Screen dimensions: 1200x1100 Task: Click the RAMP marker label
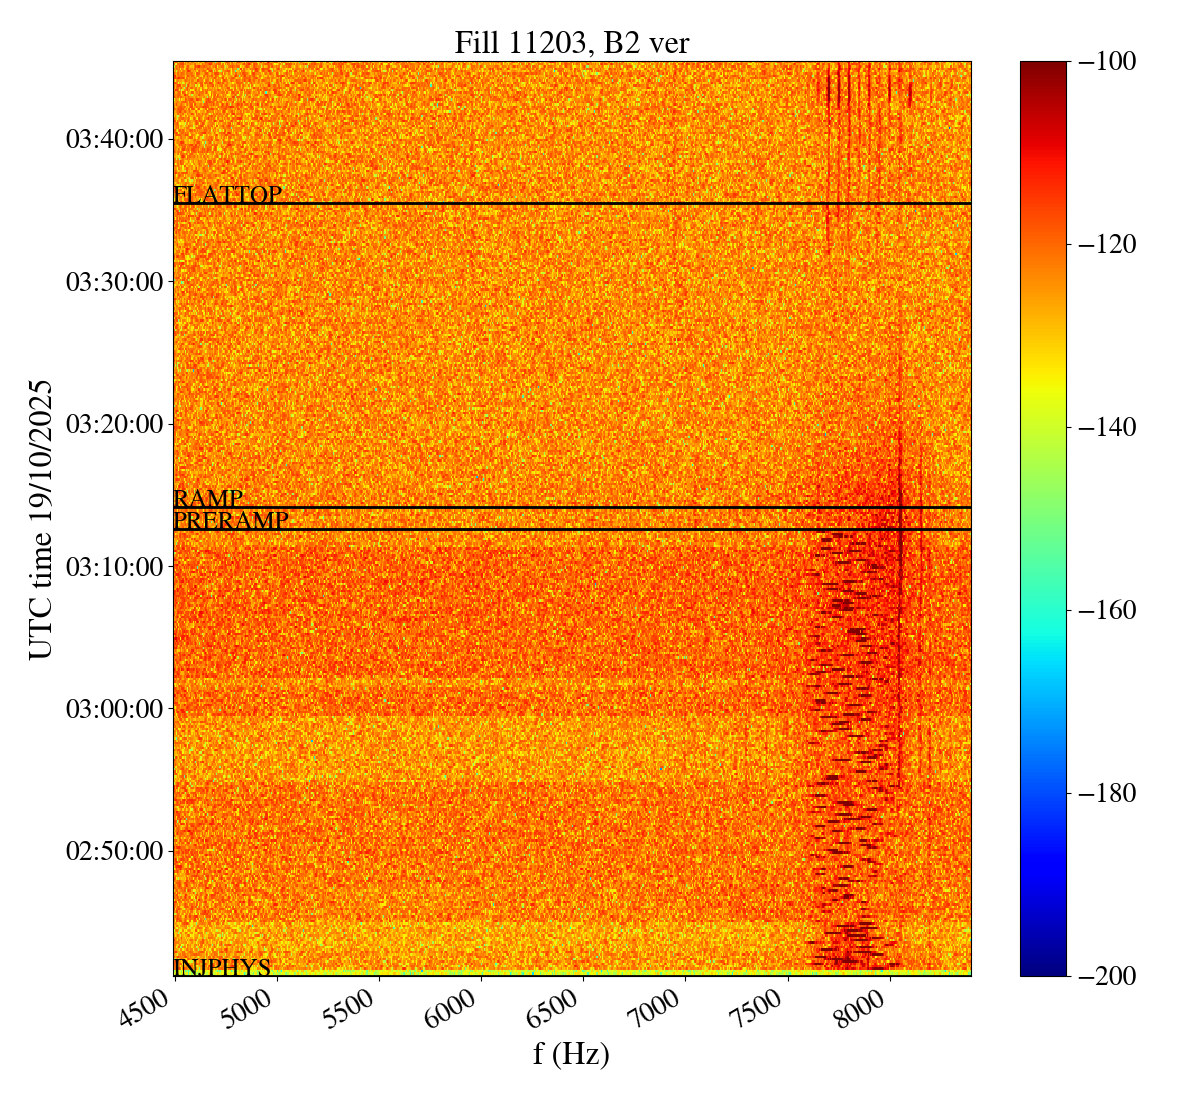point(208,499)
